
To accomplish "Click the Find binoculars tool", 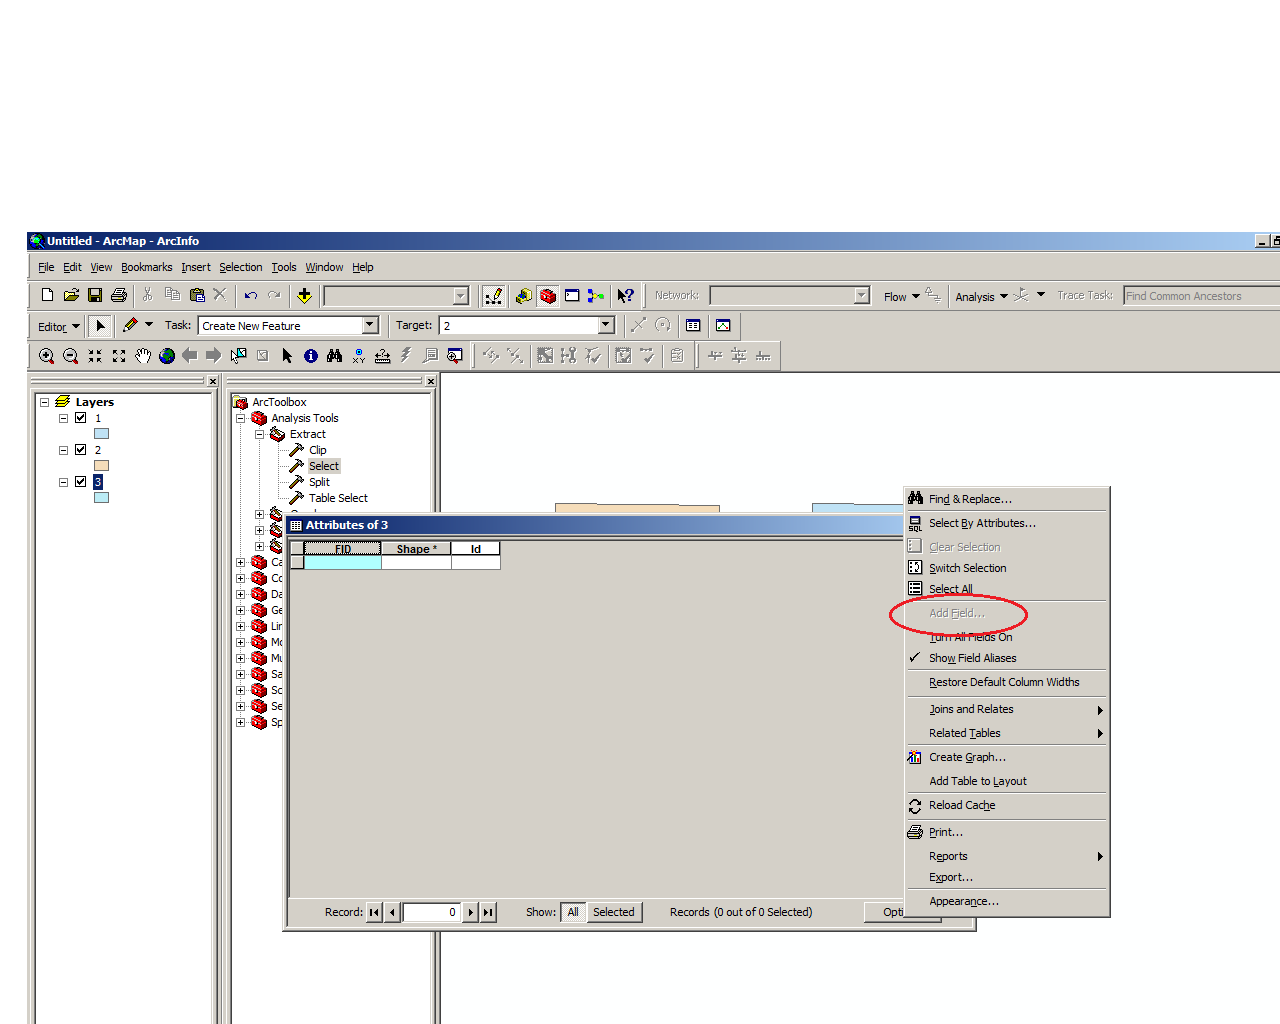I will (335, 356).
